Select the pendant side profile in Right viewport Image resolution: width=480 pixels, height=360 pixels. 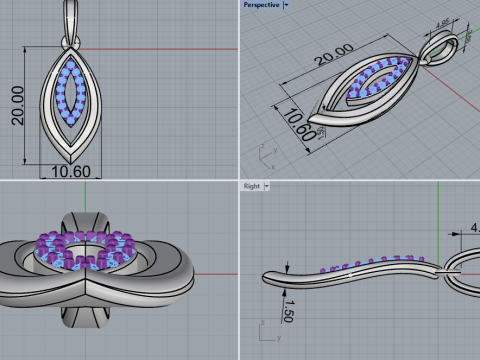click(352, 273)
